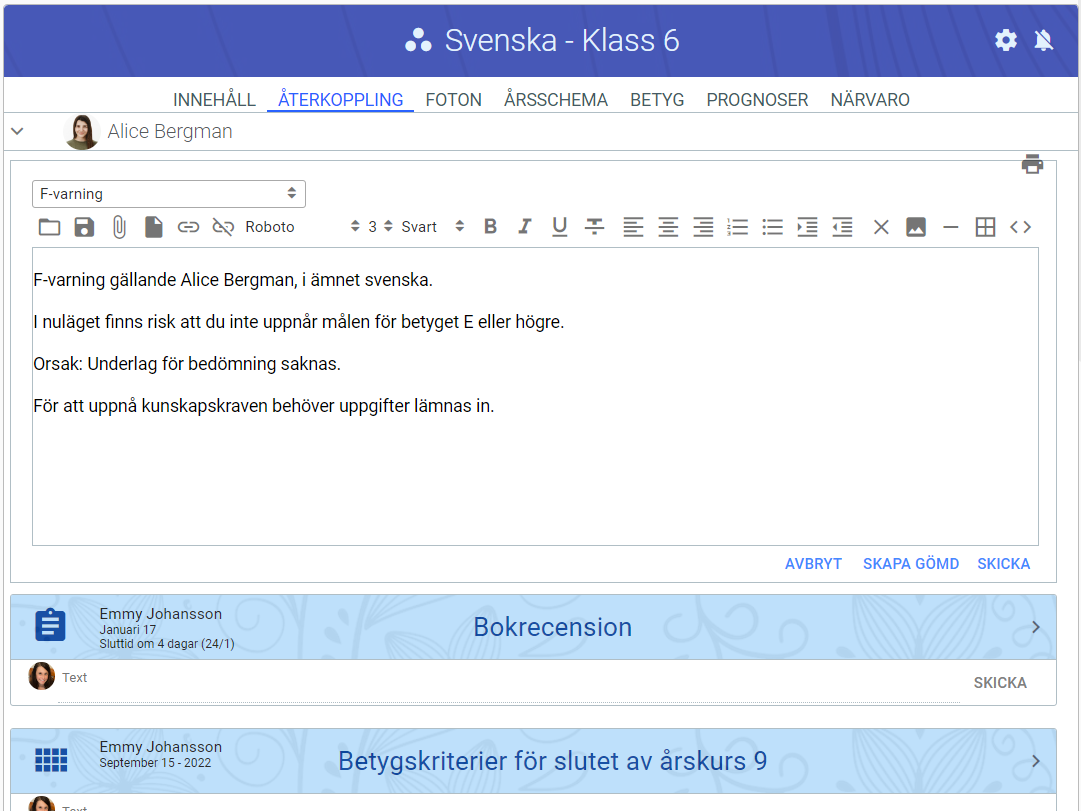Open the Svart text color picker

click(x=432, y=227)
